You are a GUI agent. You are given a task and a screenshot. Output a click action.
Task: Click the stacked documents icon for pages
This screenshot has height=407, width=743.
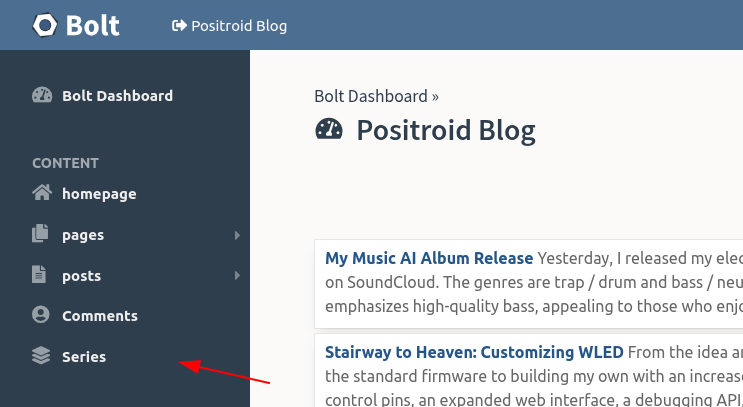pyautogui.click(x=40, y=234)
